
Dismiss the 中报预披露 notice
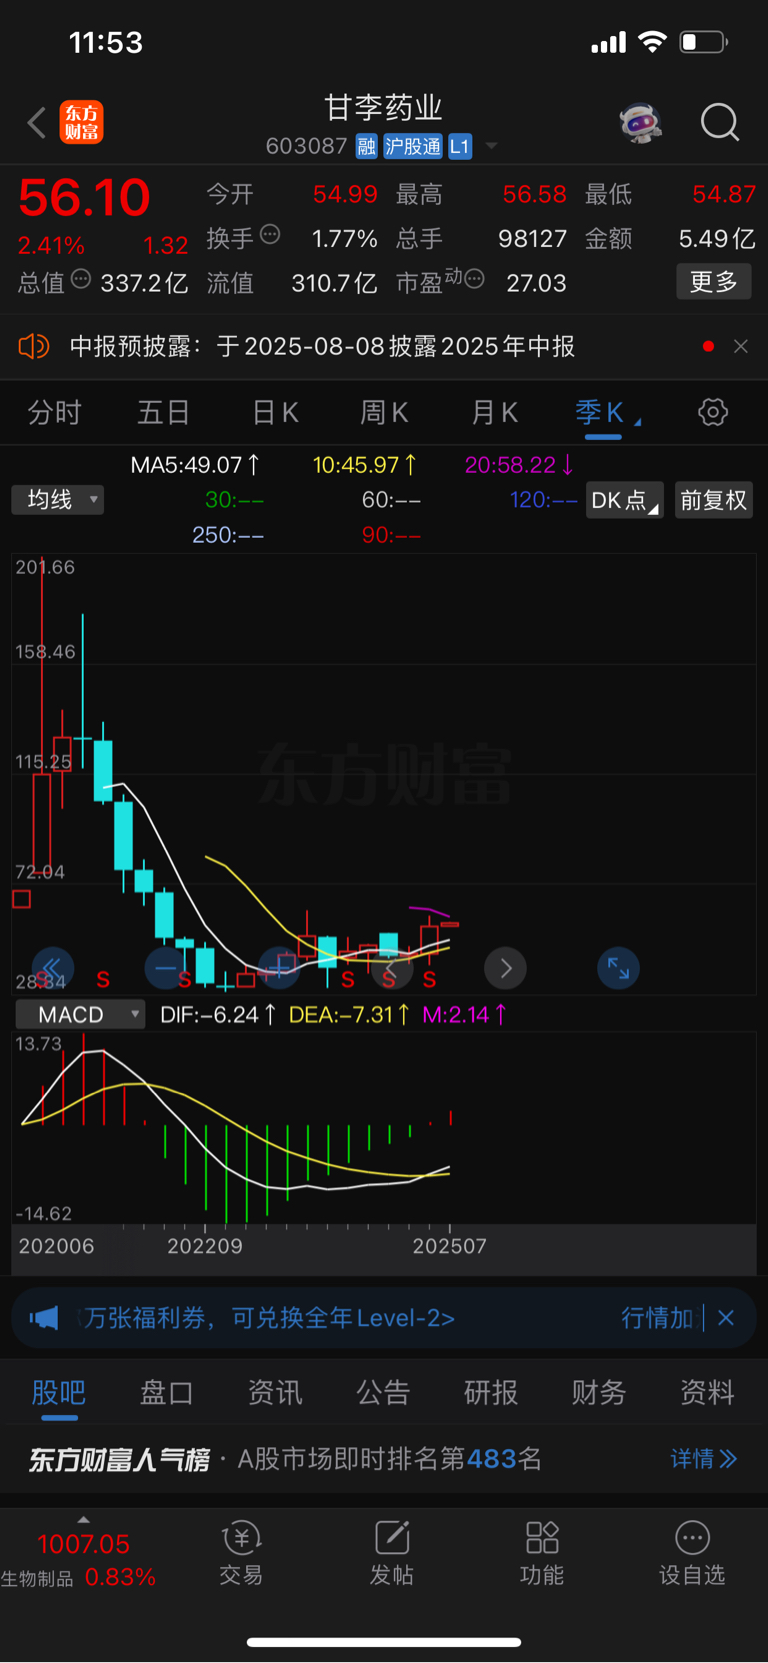[x=741, y=346]
